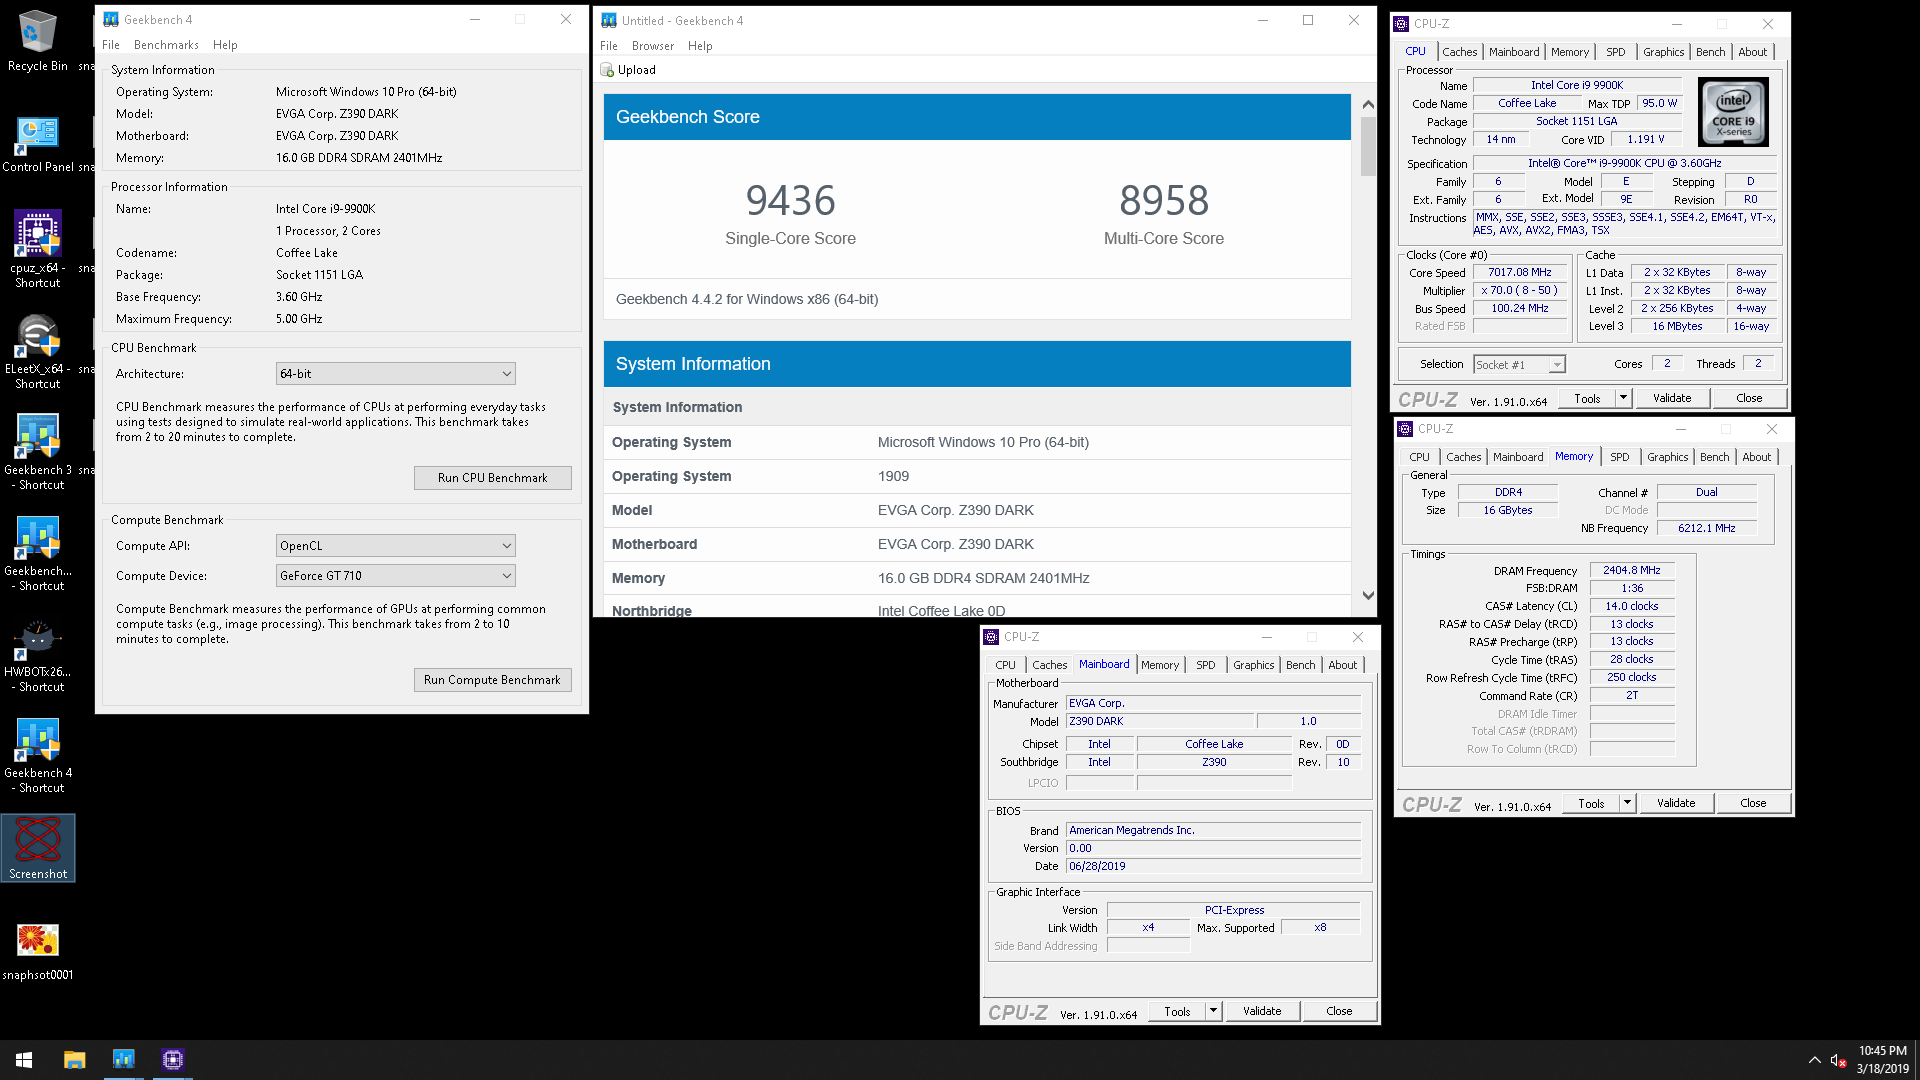This screenshot has width=1920, height=1080.
Task: Click the Geekbench results vertical scrollbar thumb
Action: pos(1368,146)
